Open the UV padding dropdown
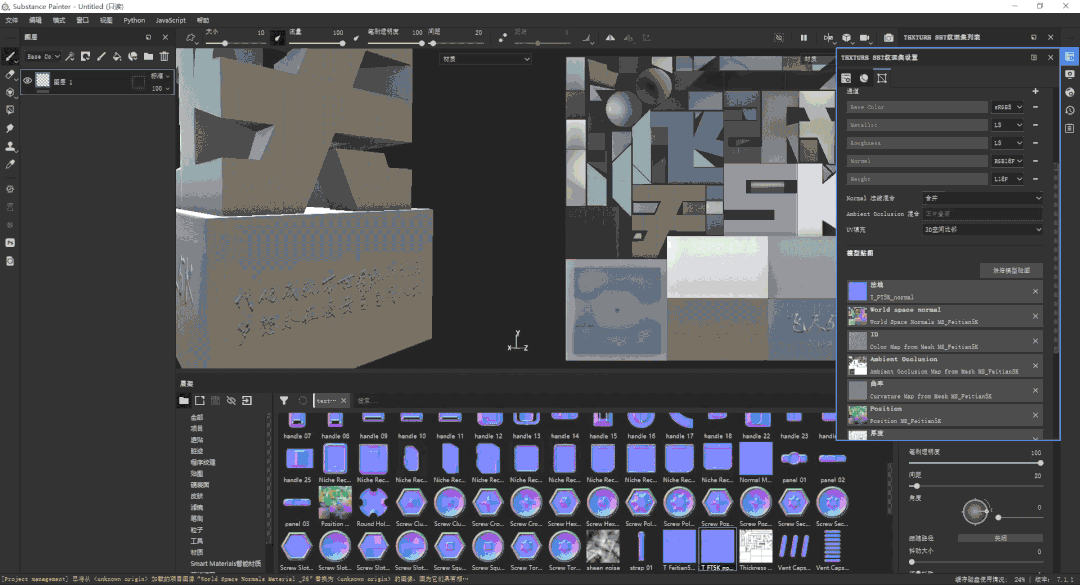Image resolution: width=1080 pixels, height=585 pixels. pyautogui.click(x=982, y=229)
